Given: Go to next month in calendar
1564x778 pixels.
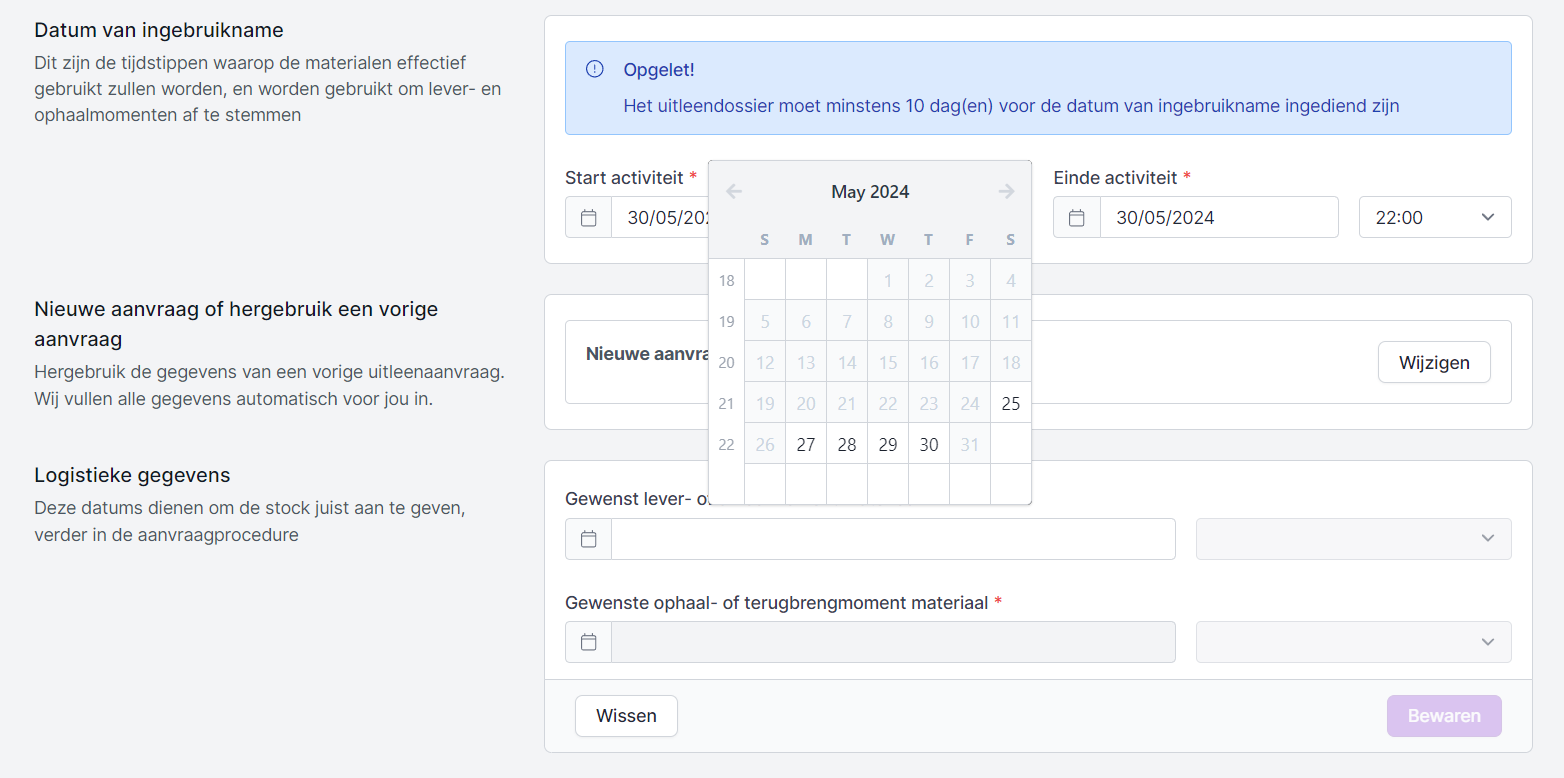Looking at the screenshot, I should 1006,192.
